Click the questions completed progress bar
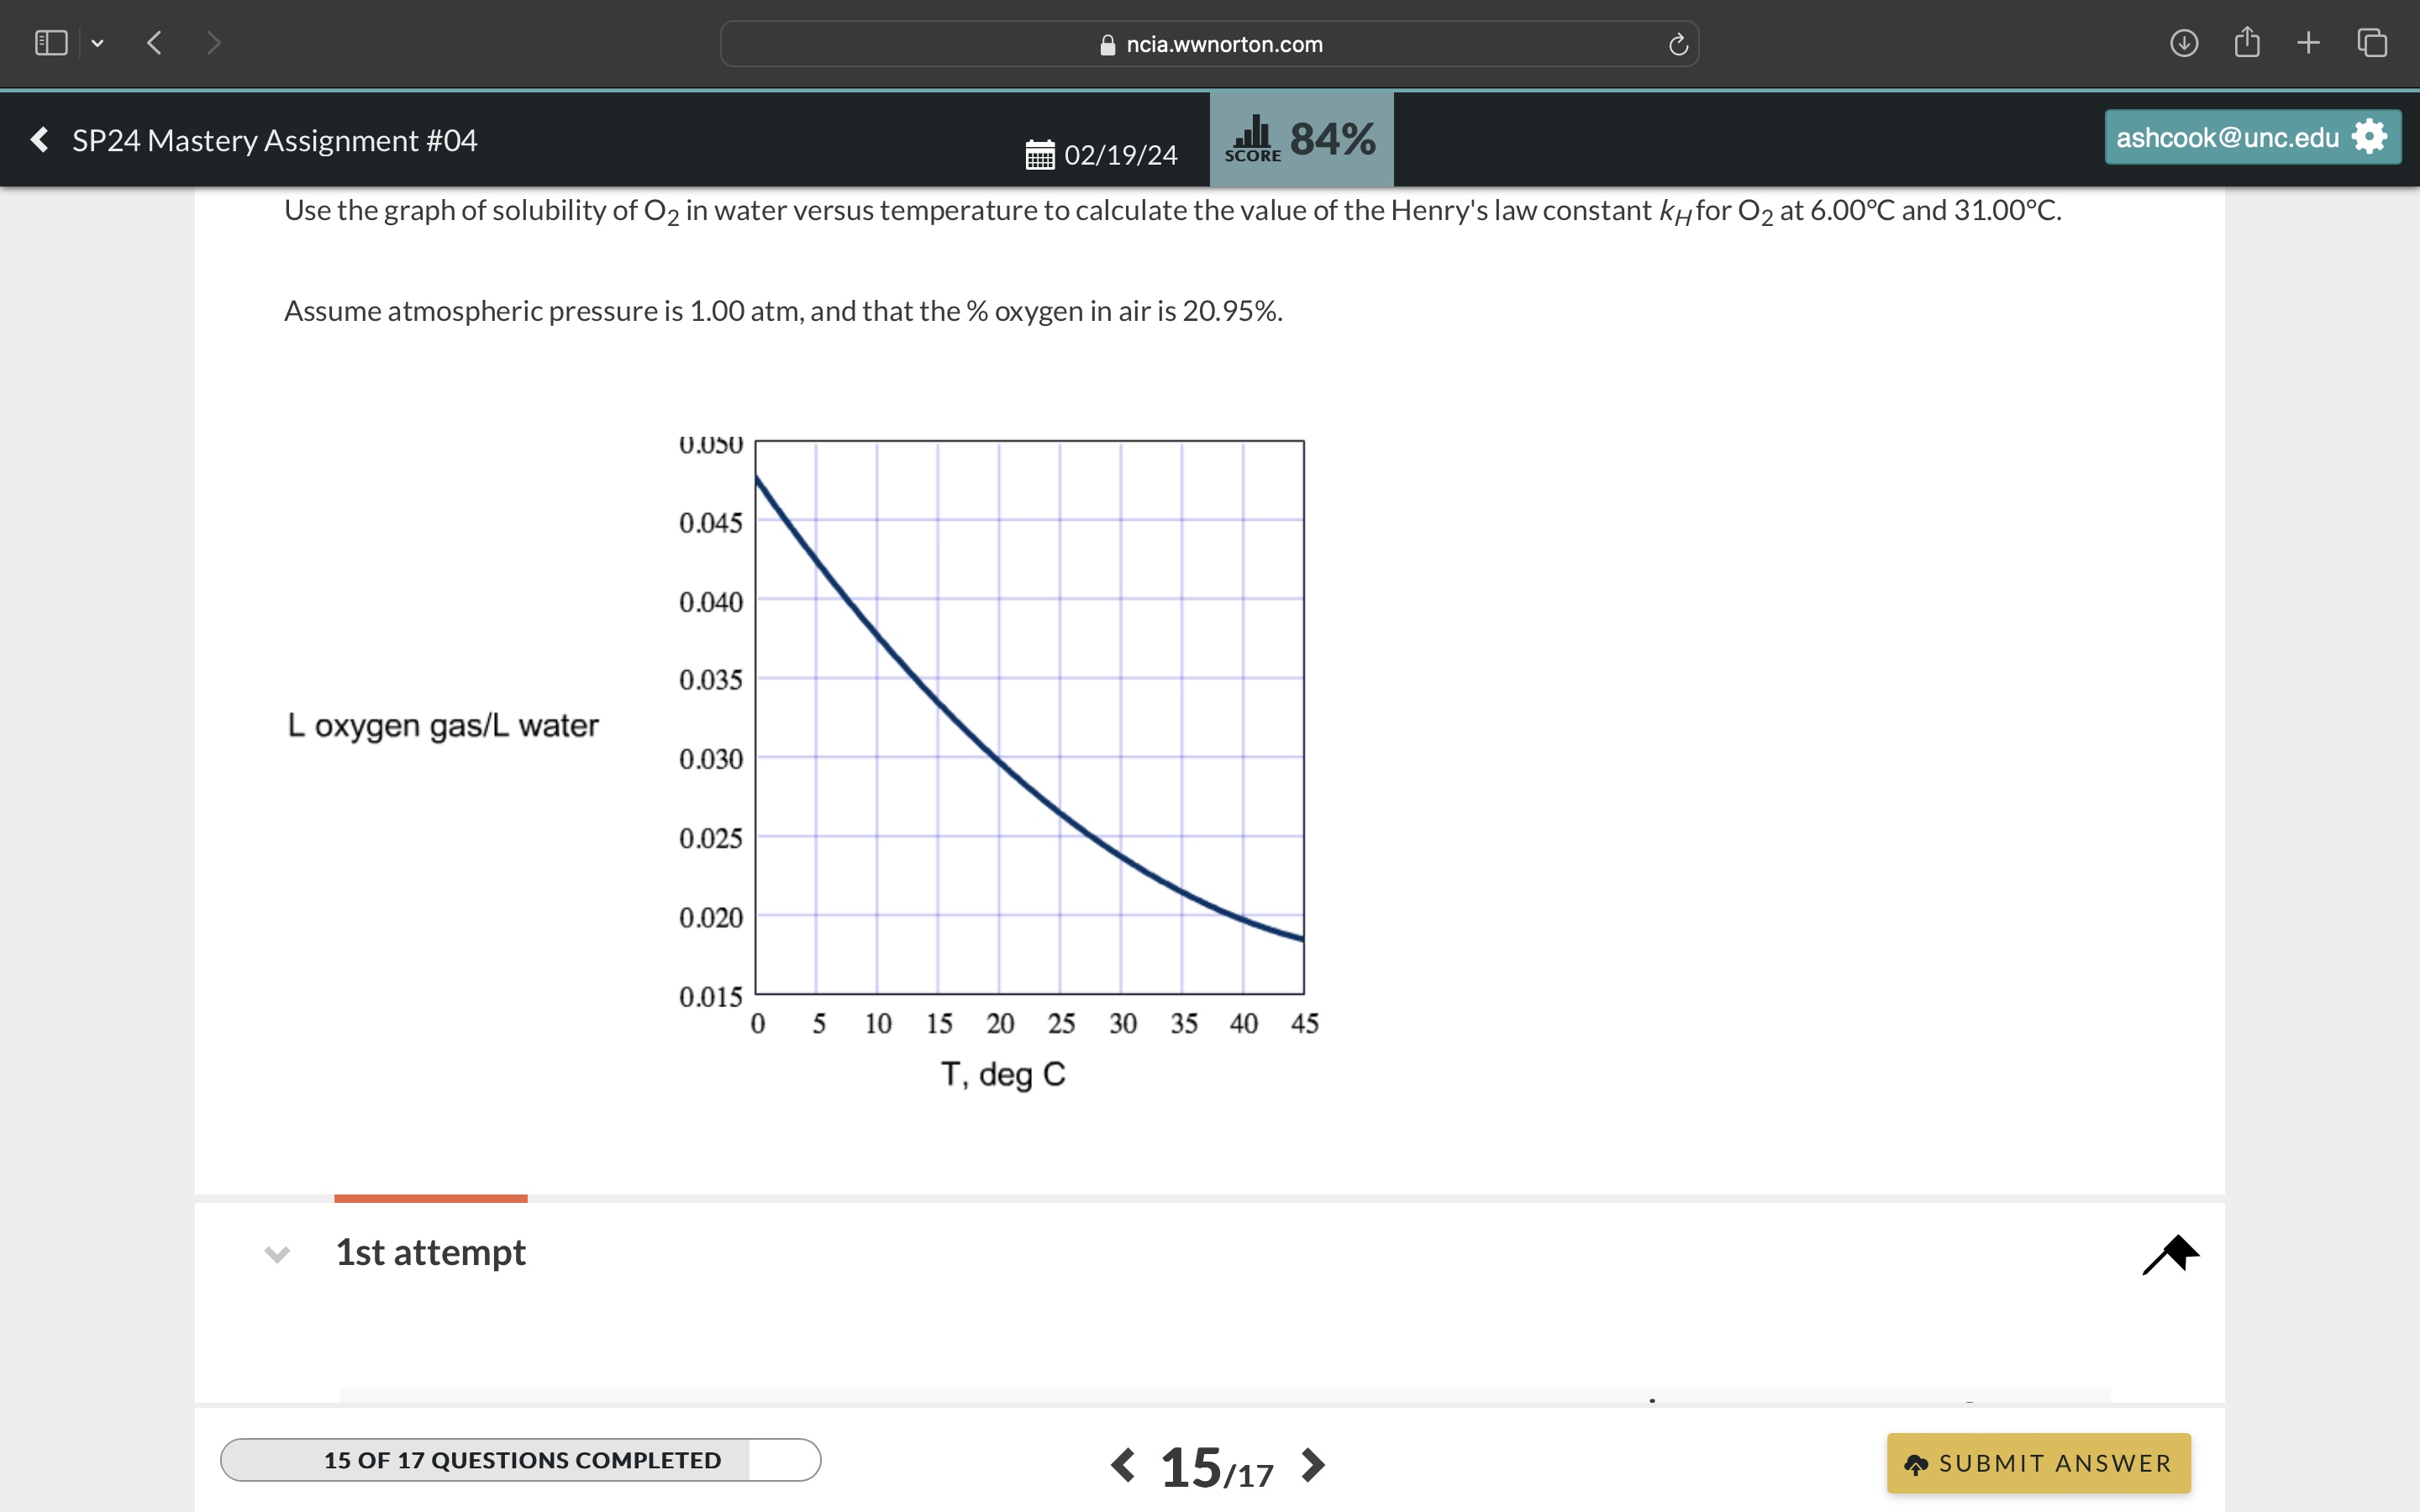The image size is (2420, 1512). pyautogui.click(x=520, y=1460)
